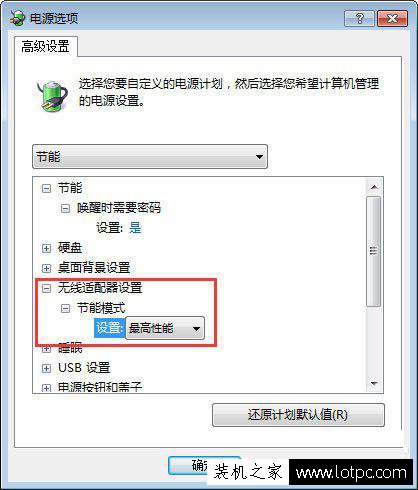Viewport: 418px width, 490px height.
Task: Close the 电源选项 dialog
Action: pyautogui.click(x=392, y=18)
